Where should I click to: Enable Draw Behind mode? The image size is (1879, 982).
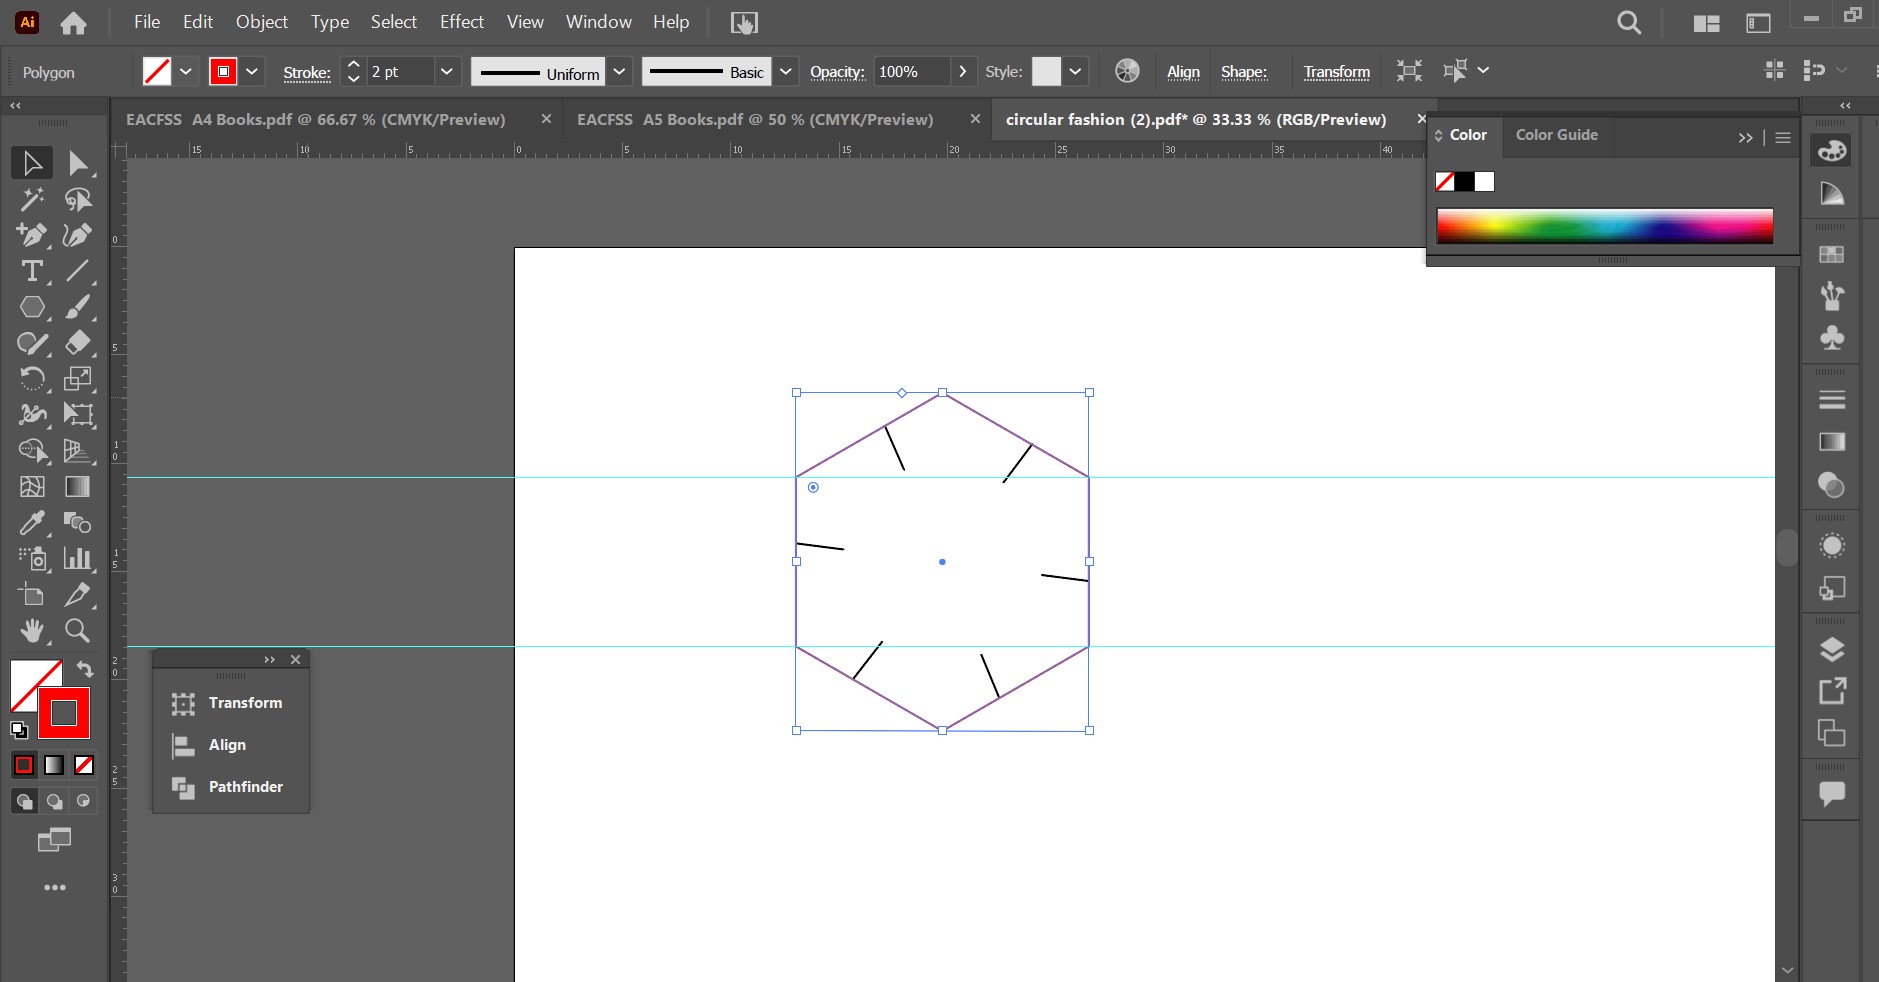coord(54,801)
